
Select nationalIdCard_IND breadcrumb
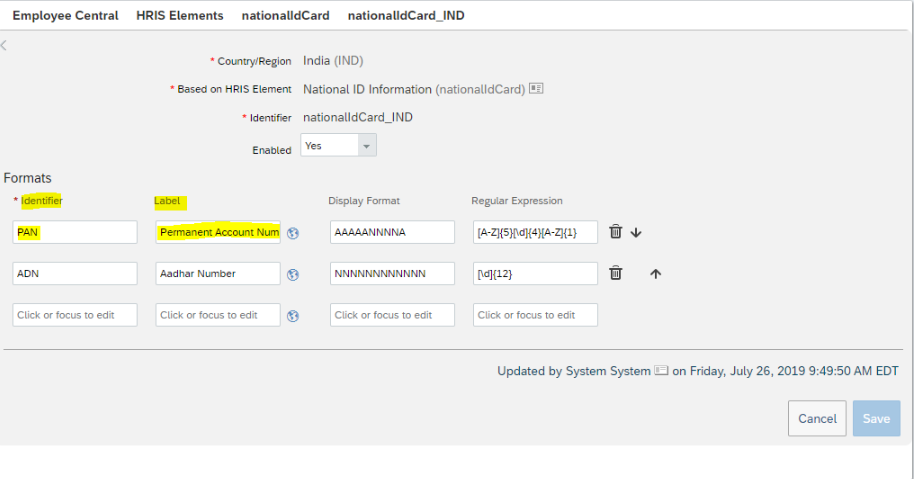(406, 16)
